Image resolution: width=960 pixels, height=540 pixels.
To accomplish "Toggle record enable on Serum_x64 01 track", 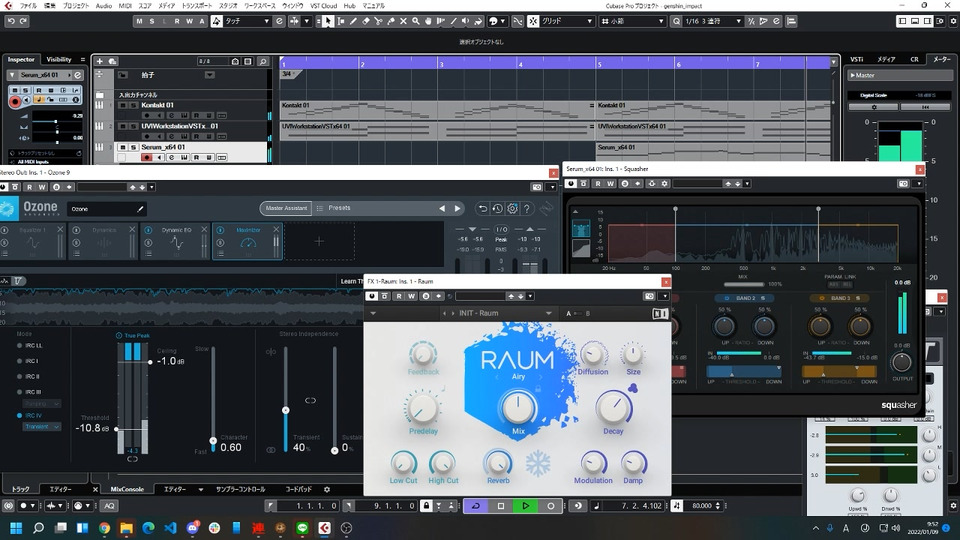I will [146, 157].
